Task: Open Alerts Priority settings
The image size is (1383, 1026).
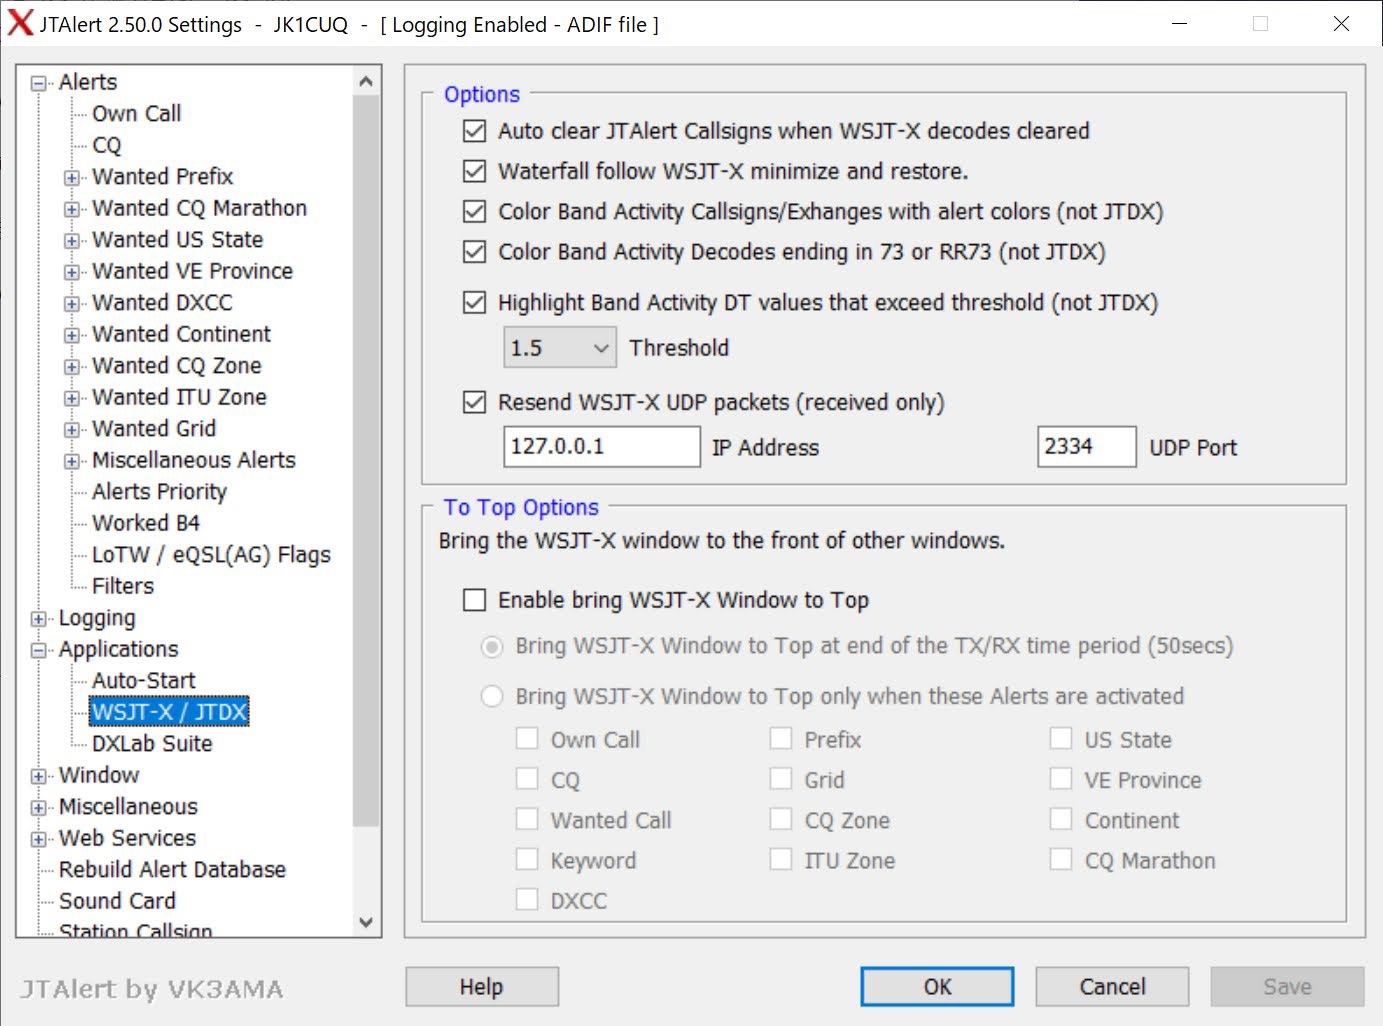Action: 159,492
